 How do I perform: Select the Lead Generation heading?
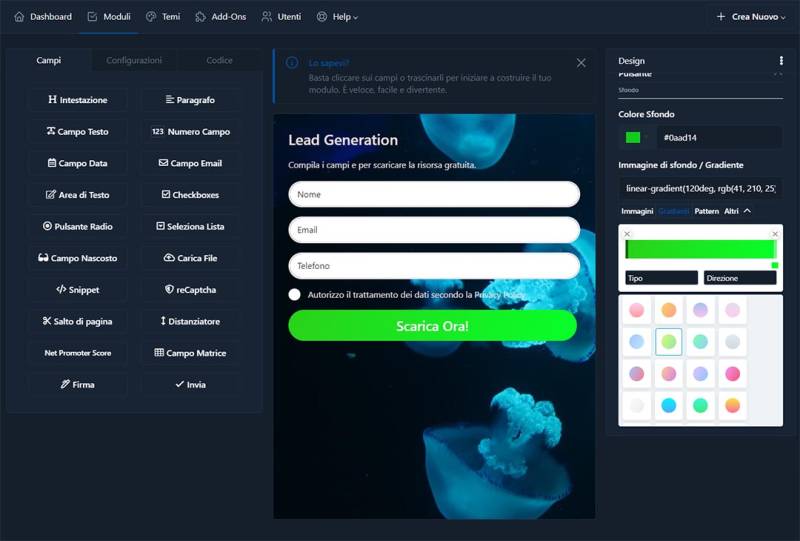(x=343, y=140)
